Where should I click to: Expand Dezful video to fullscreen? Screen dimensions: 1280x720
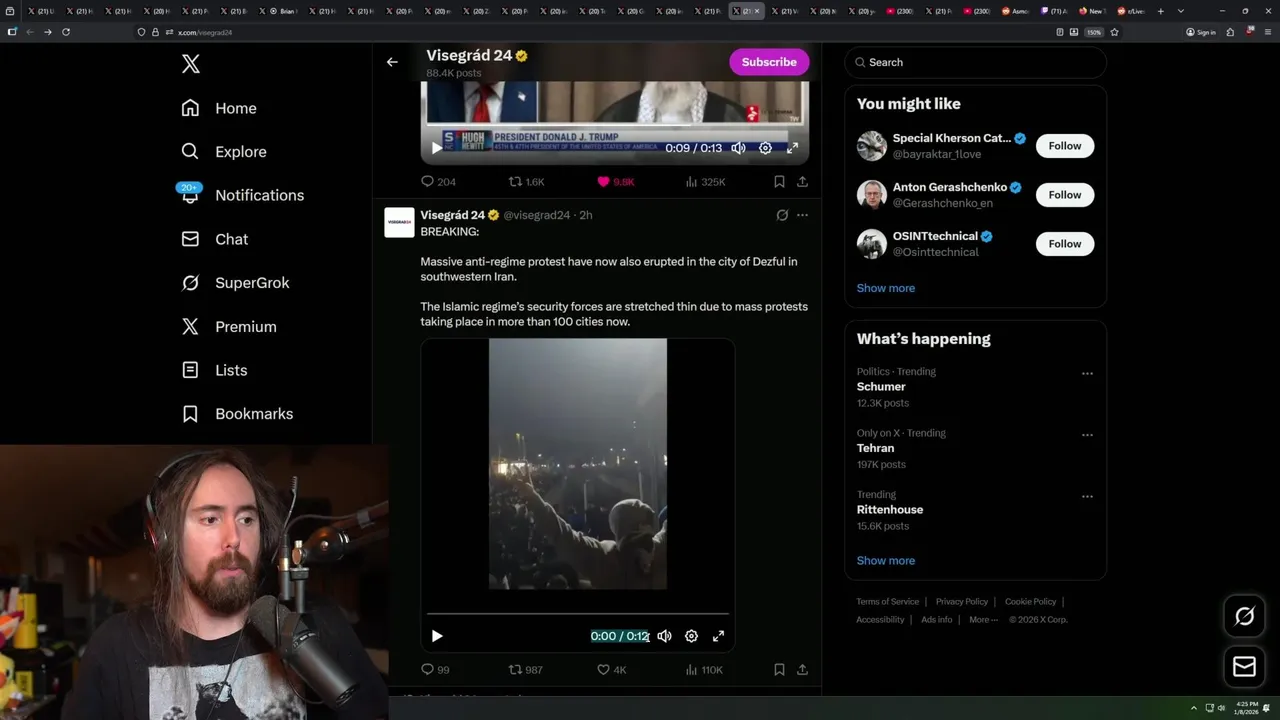[x=718, y=636]
